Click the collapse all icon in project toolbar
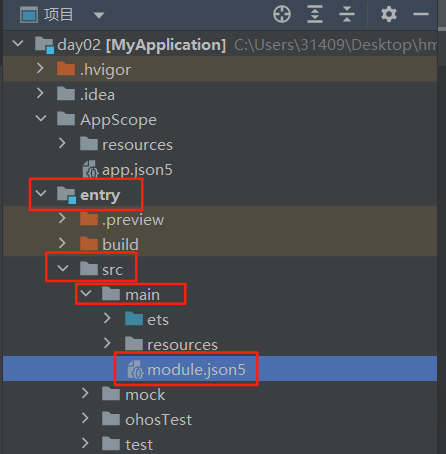 [x=347, y=14]
